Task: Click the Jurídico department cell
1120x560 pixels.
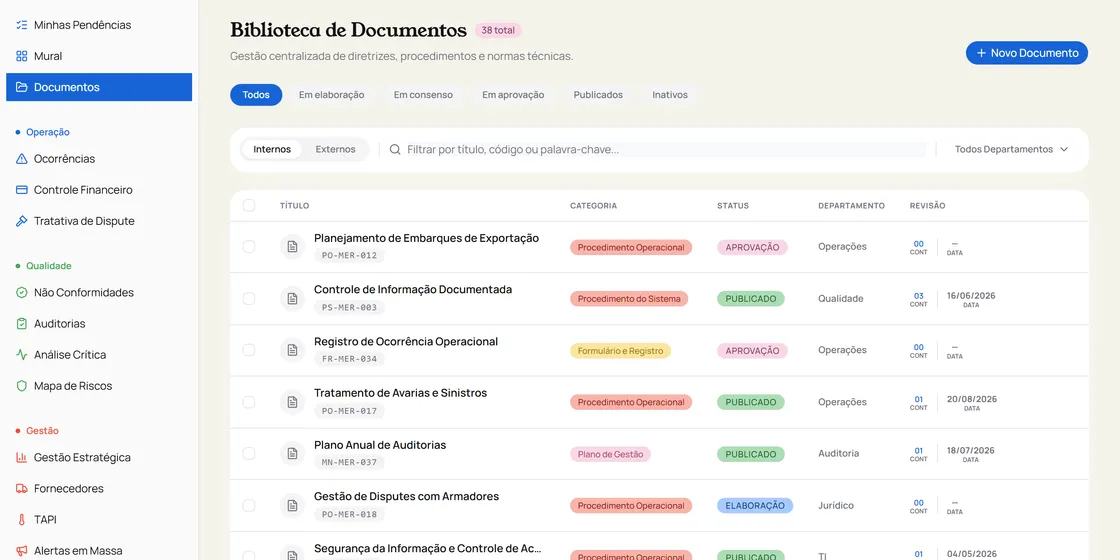Action: click(836, 506)
